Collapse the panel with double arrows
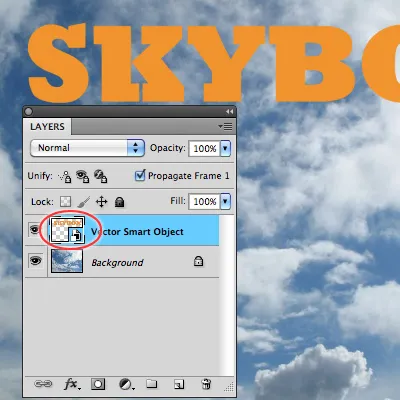Screen dimensions: 400x400 229,111
